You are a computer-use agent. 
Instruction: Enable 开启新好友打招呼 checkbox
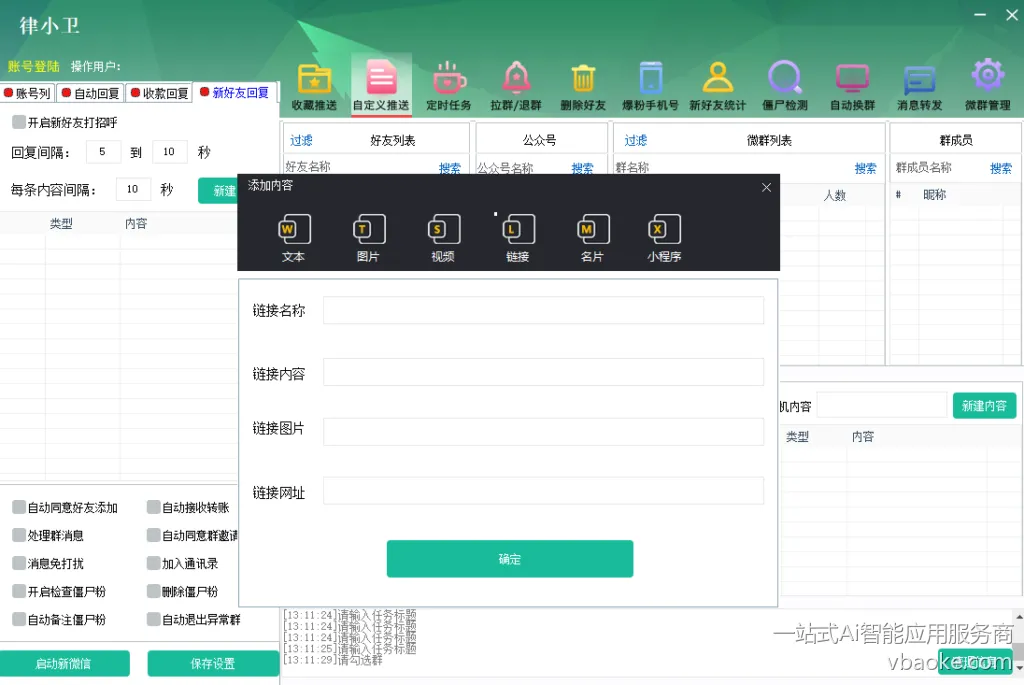click(19, 122)
